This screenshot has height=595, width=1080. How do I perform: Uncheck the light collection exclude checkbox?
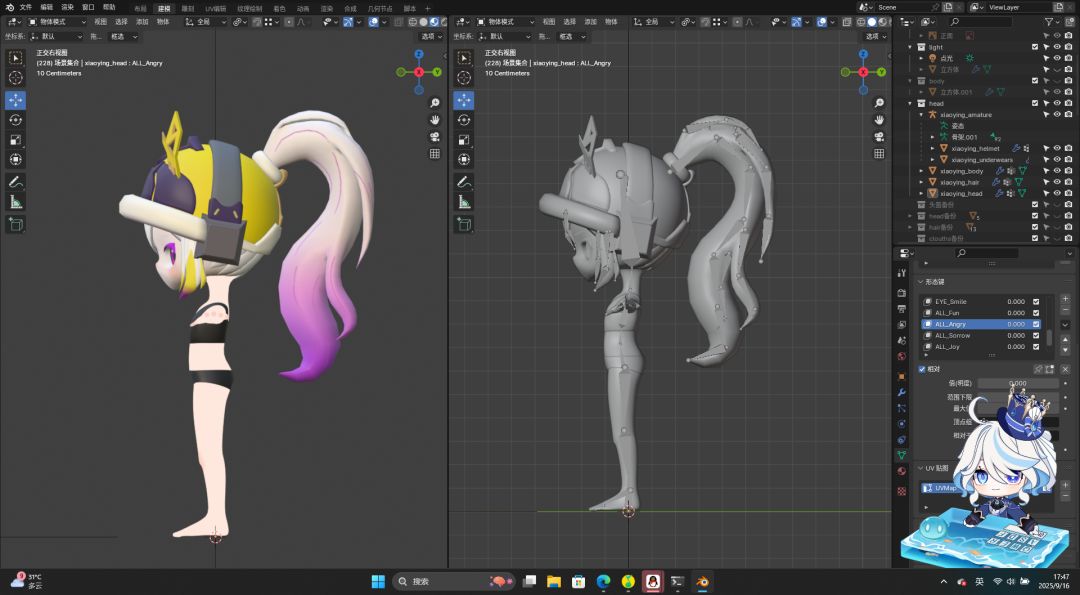1035,47
